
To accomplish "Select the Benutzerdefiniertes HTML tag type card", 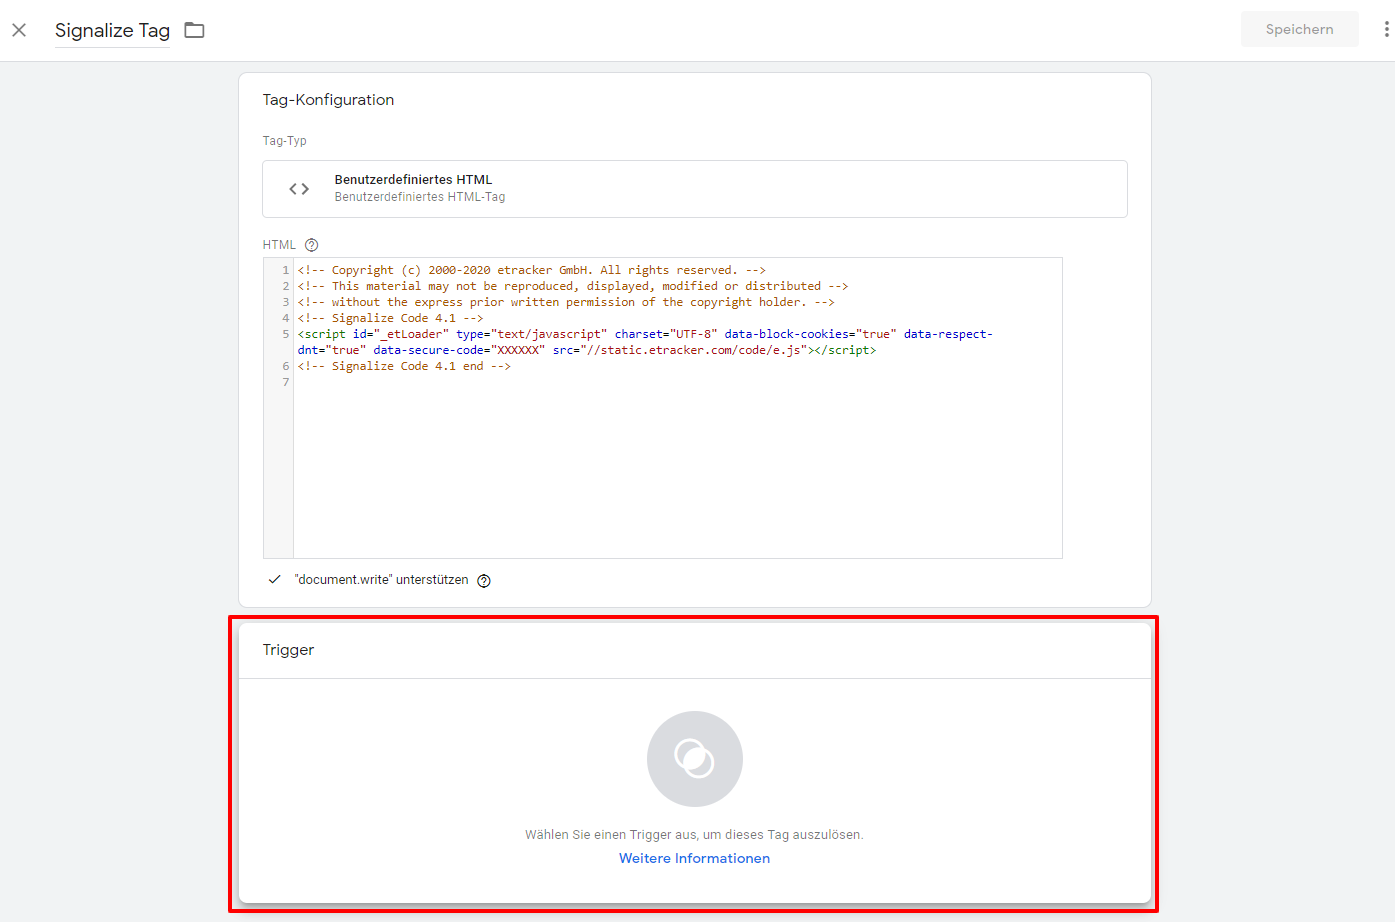I will (694, 188).
